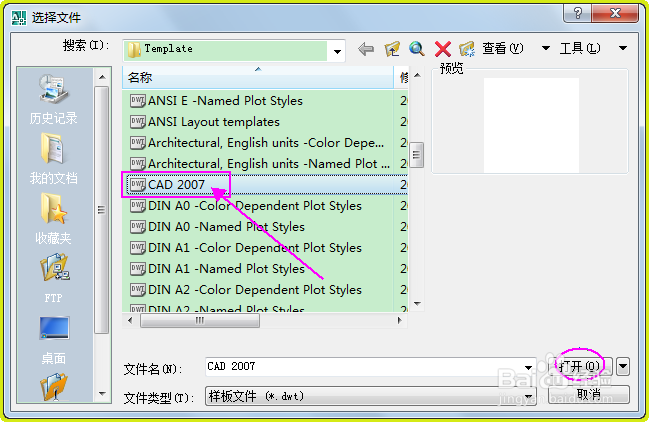Click the file list scroll-left arrow

(x=130, y=320)
